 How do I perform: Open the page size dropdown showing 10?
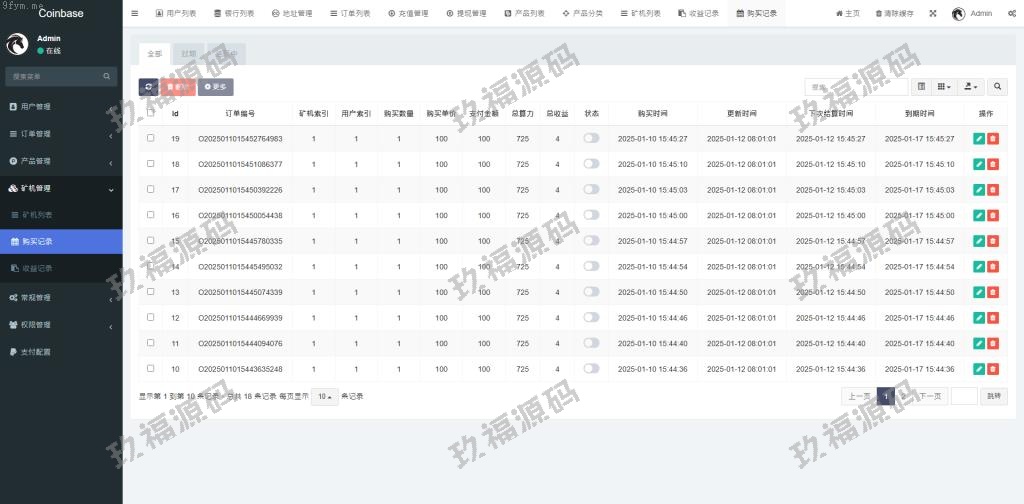pyautogui.click(x=325, y=396)
